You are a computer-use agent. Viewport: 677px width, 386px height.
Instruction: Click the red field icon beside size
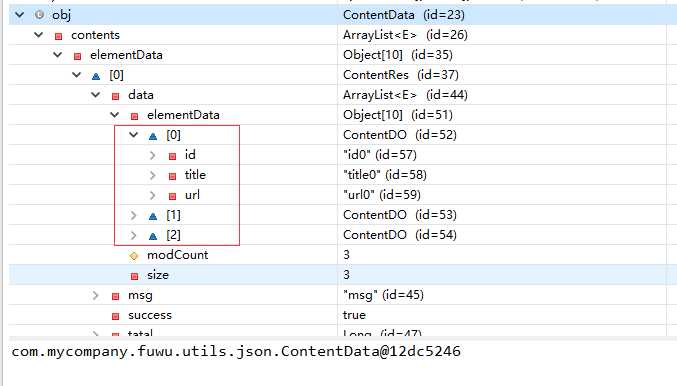coord(134,276)
